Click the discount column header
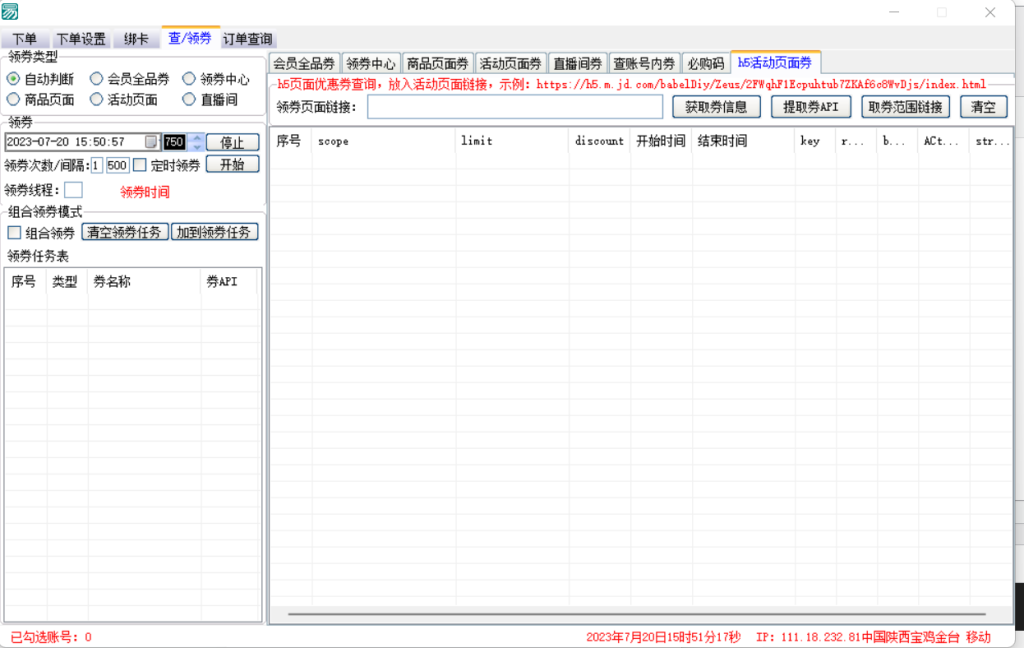 click(599, 141)
